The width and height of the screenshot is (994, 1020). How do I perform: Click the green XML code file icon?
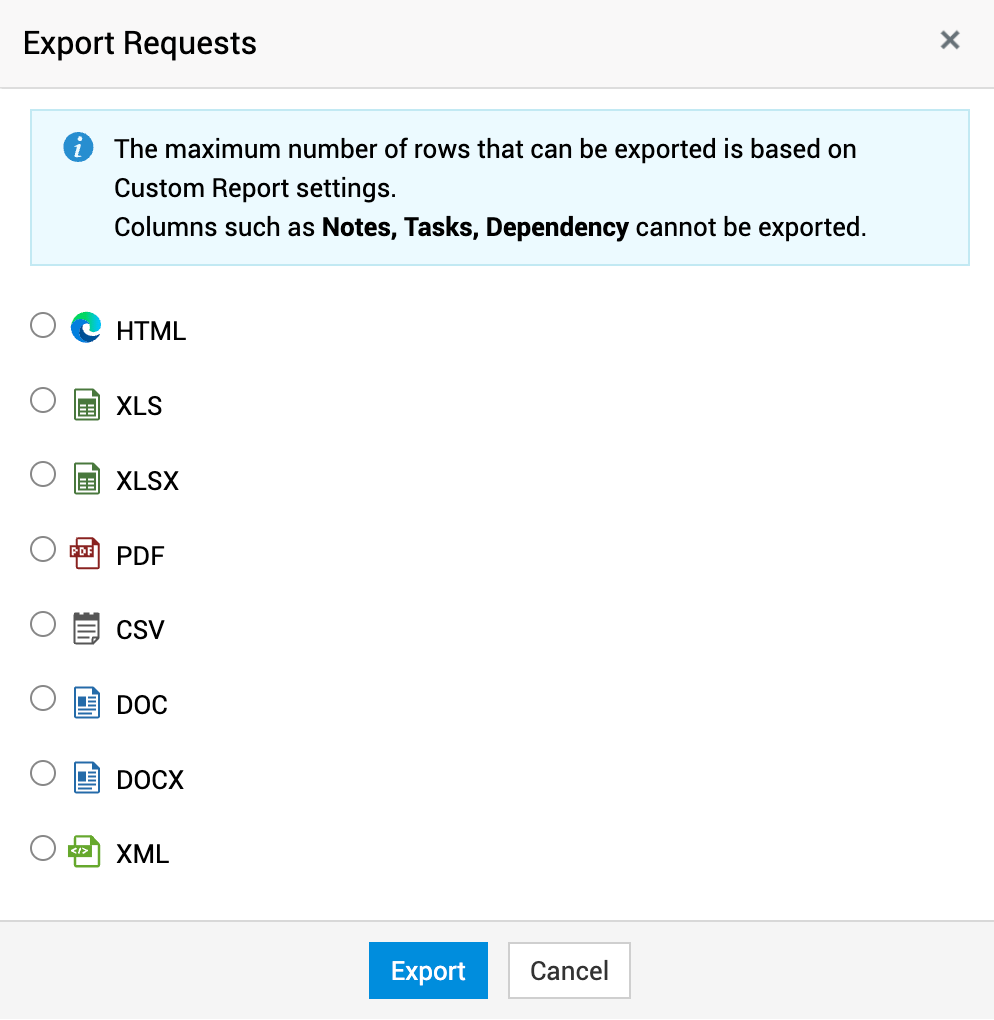coord(86,852)
